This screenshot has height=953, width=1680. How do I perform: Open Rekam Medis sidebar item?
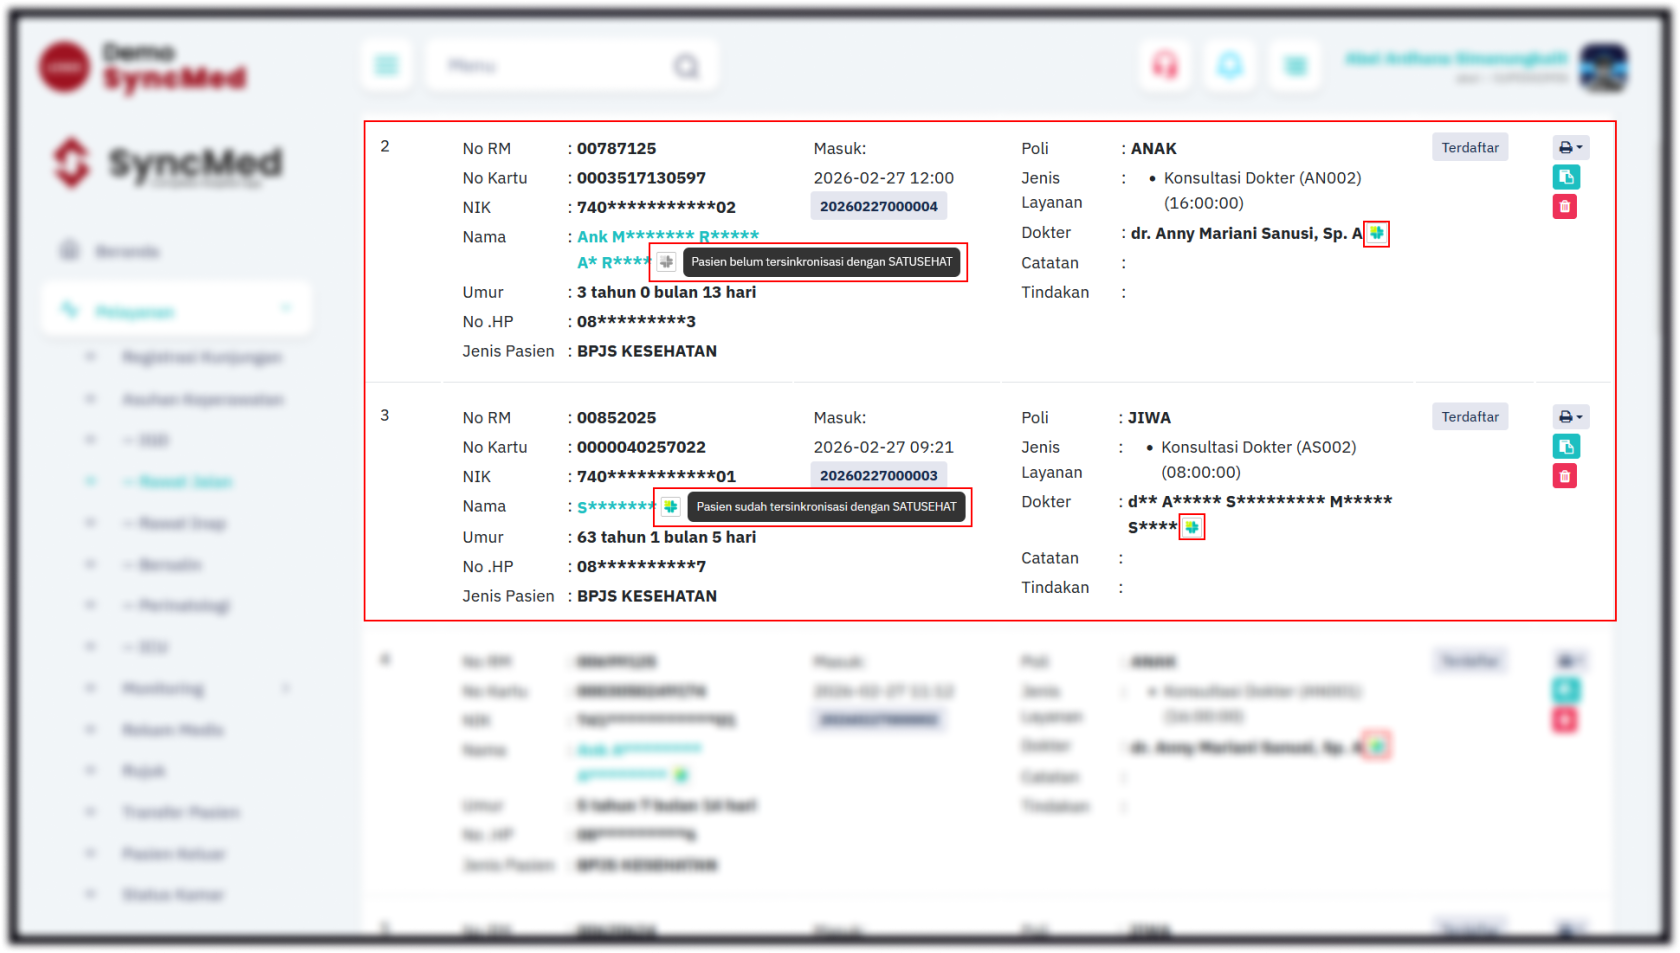click(x=172, y=730)
